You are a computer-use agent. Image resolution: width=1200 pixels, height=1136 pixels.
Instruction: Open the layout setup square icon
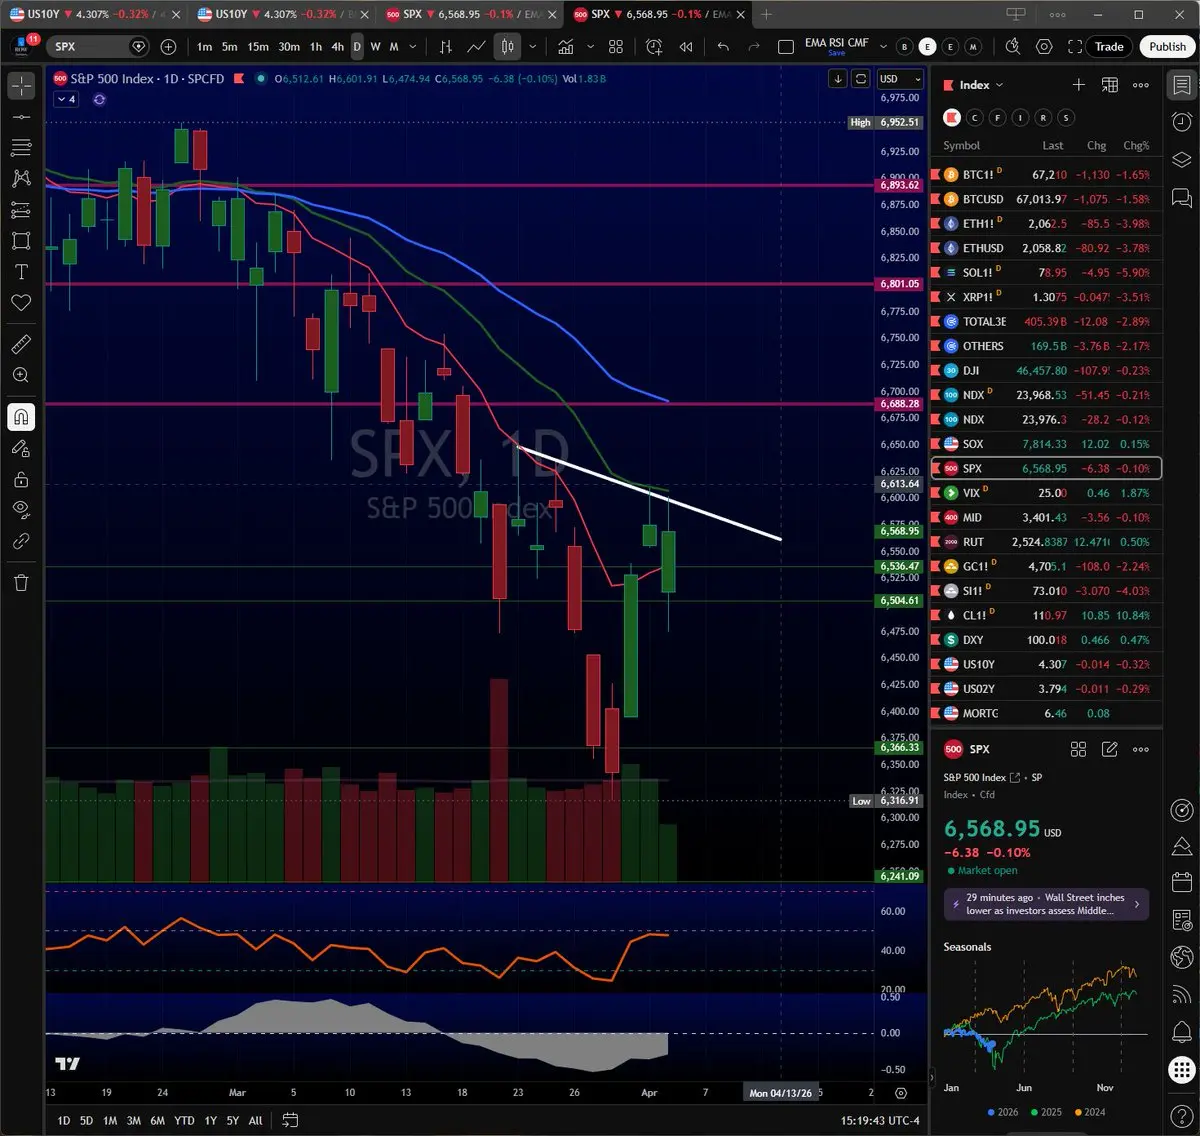[786, 47]
